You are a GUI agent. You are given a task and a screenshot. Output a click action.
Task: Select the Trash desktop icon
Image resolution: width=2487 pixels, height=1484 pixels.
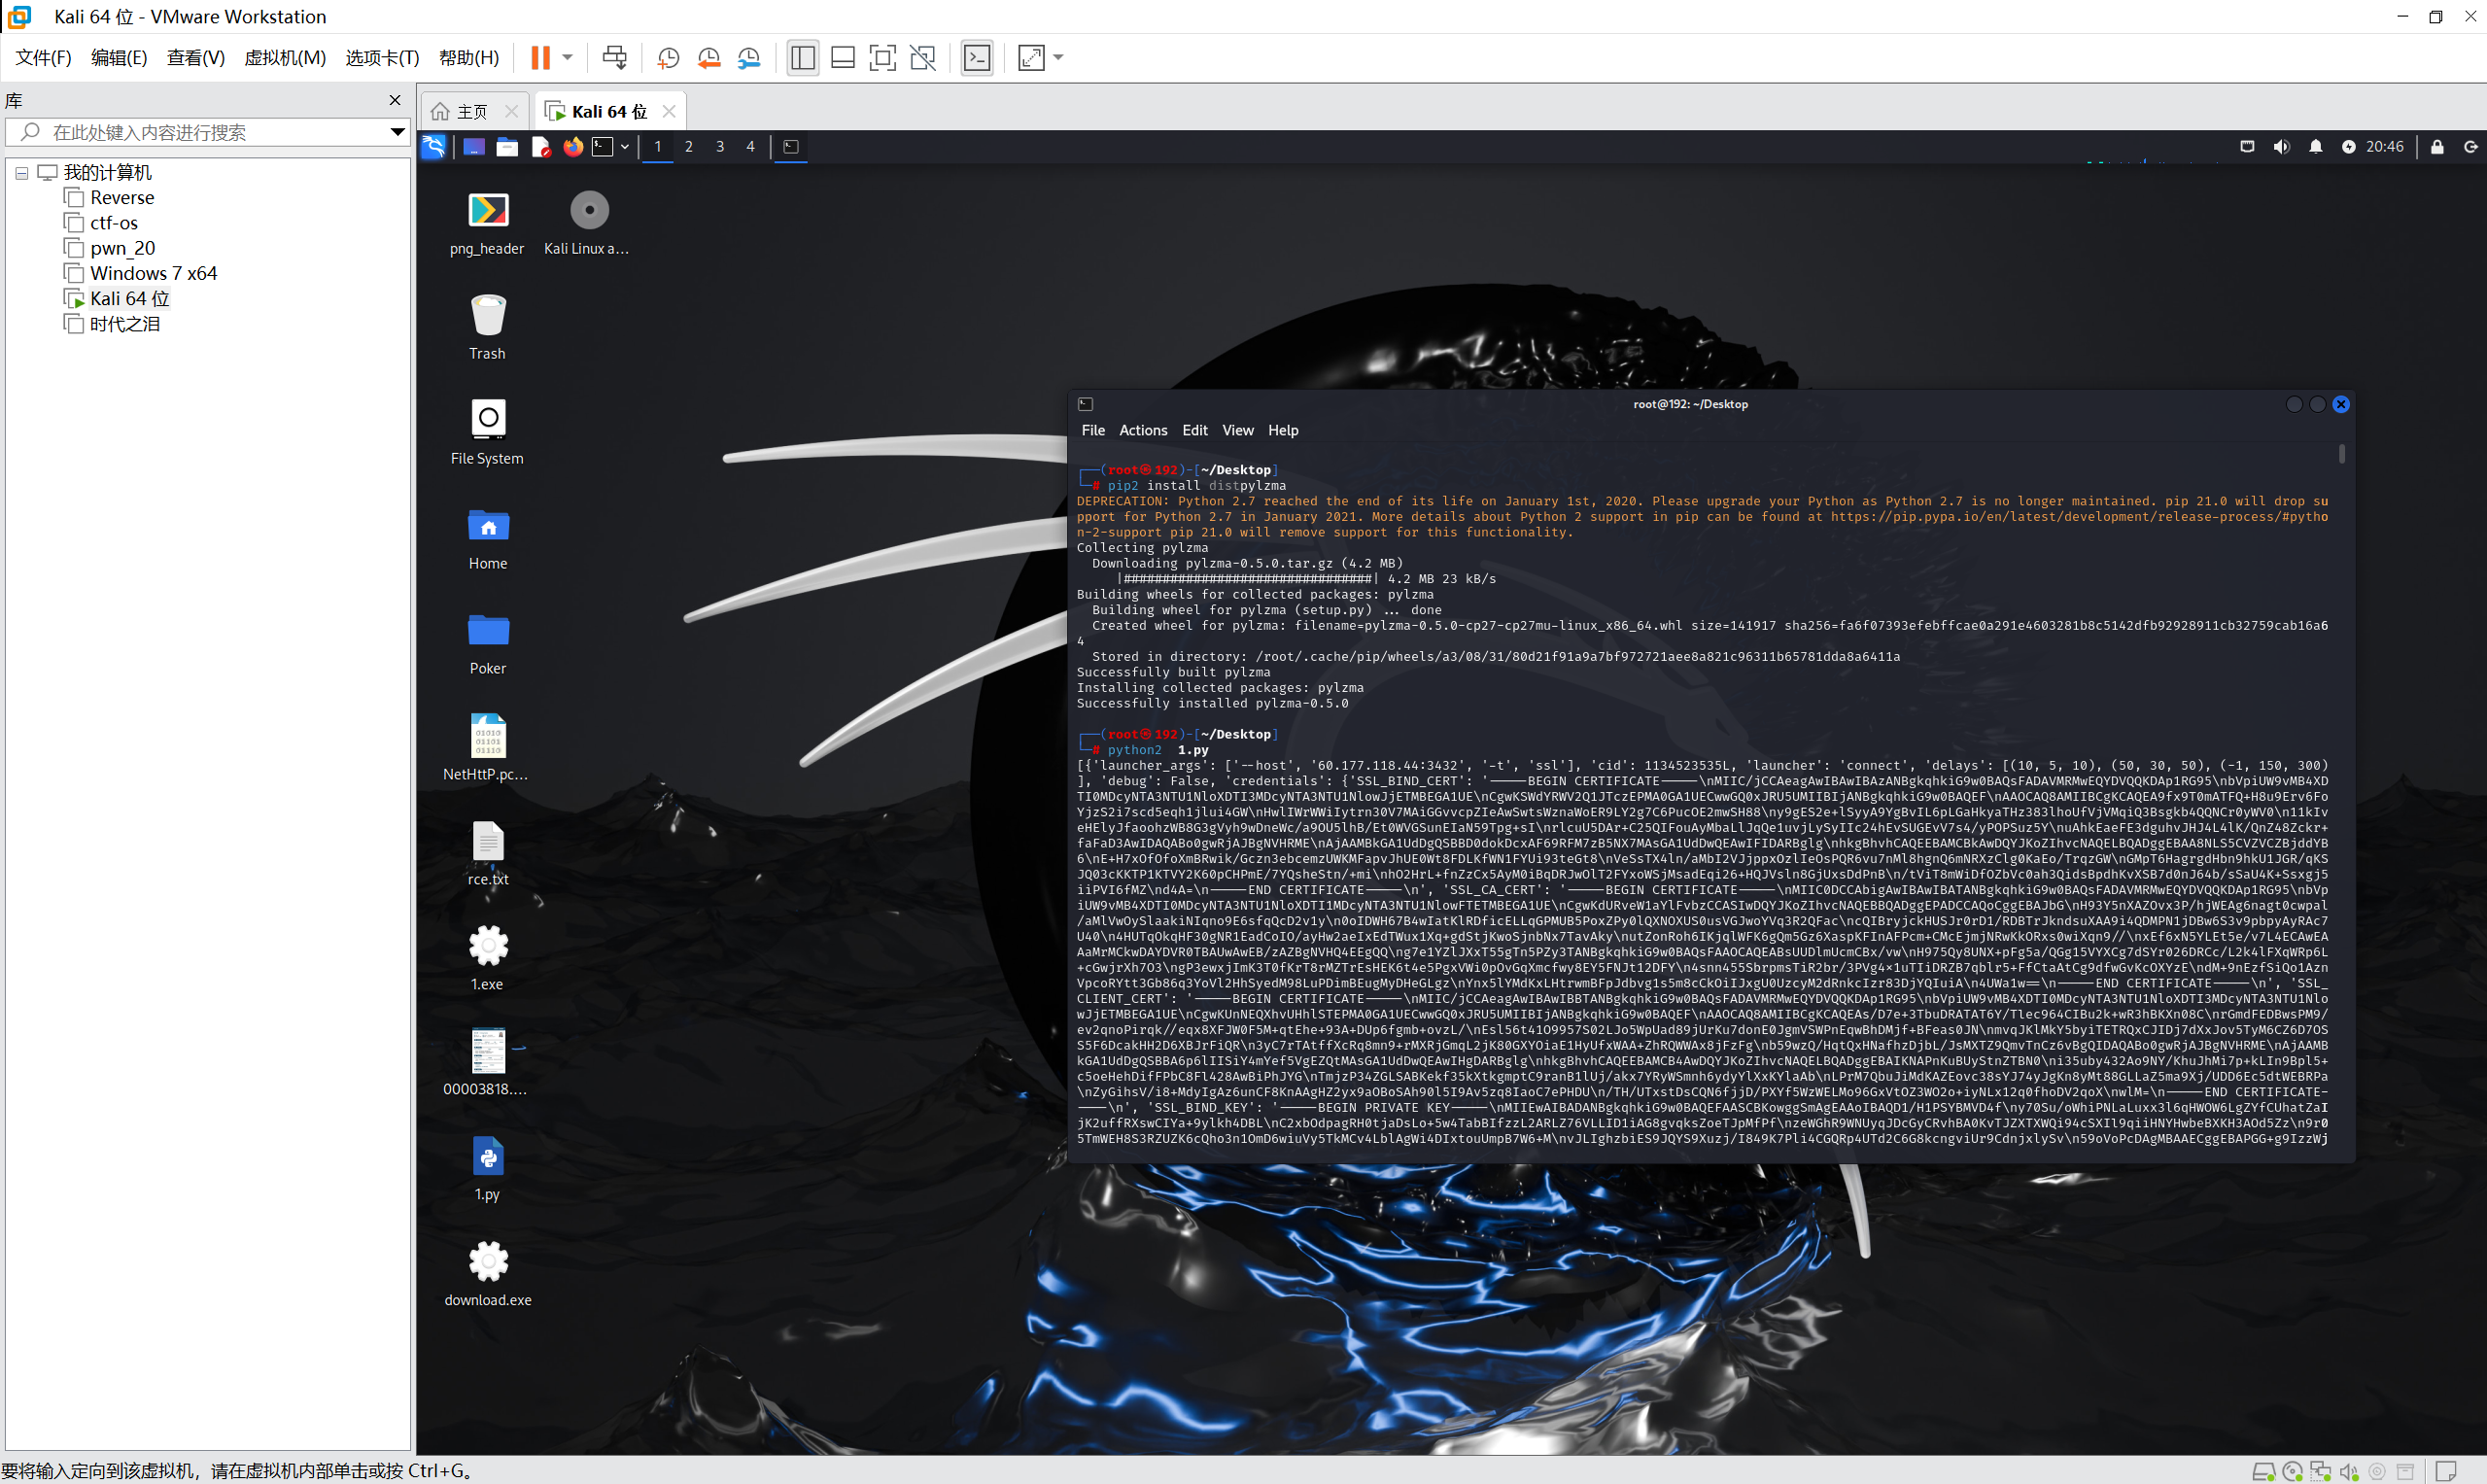[x=488, y=327]
